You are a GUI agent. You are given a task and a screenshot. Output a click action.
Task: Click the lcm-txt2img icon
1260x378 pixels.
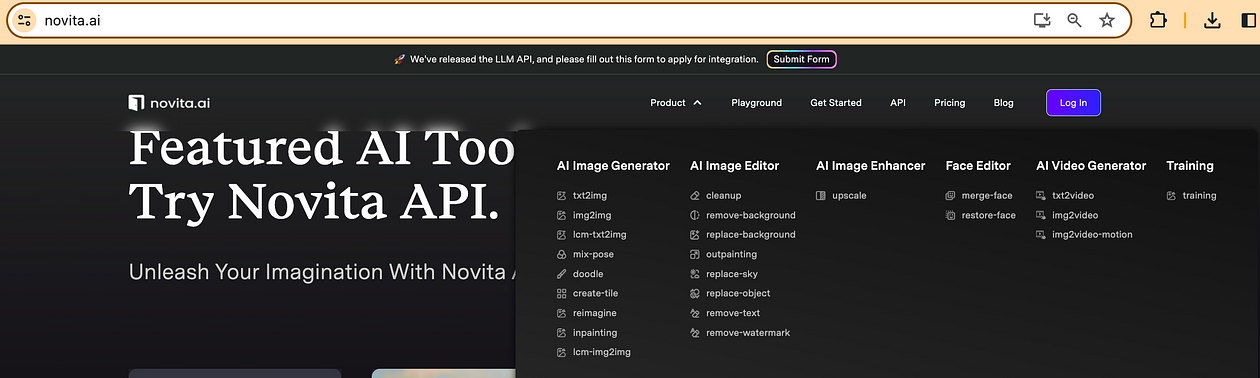click(562, 235)
